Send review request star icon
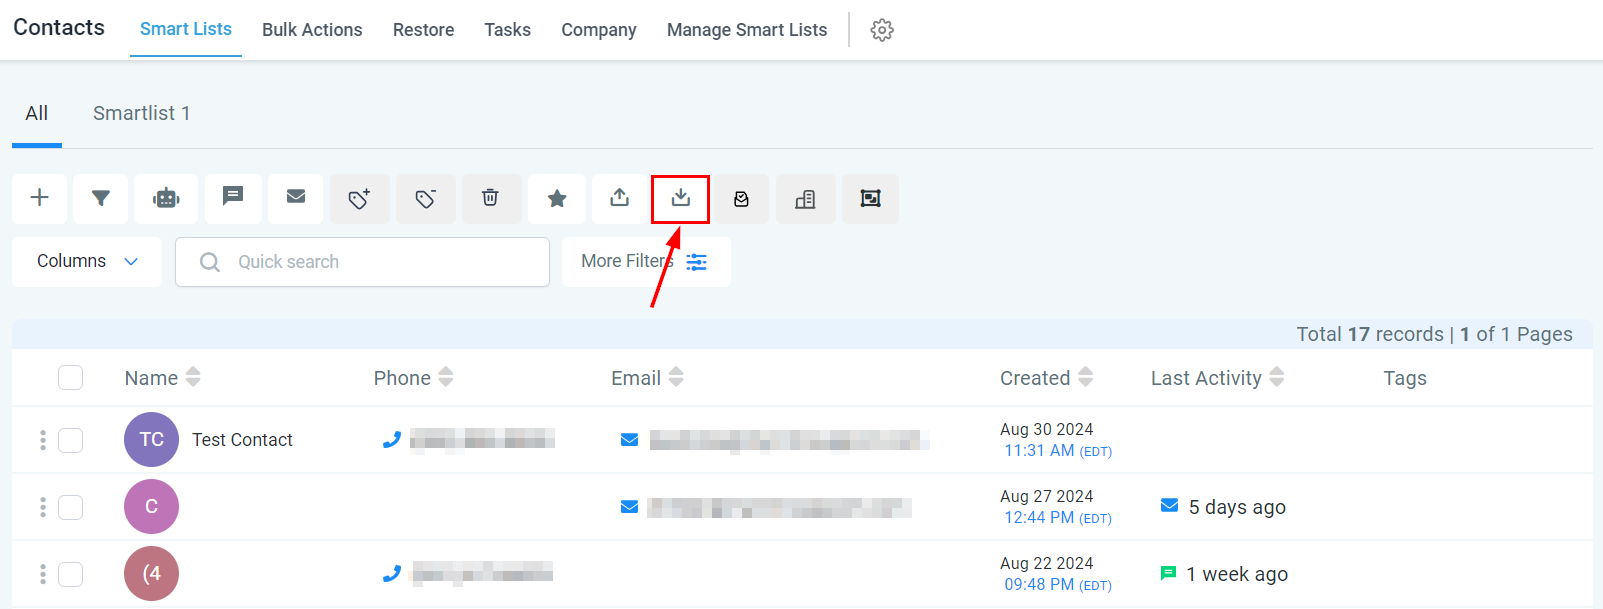Viewport: 1603px width, 609px height. tap(557, 198)
